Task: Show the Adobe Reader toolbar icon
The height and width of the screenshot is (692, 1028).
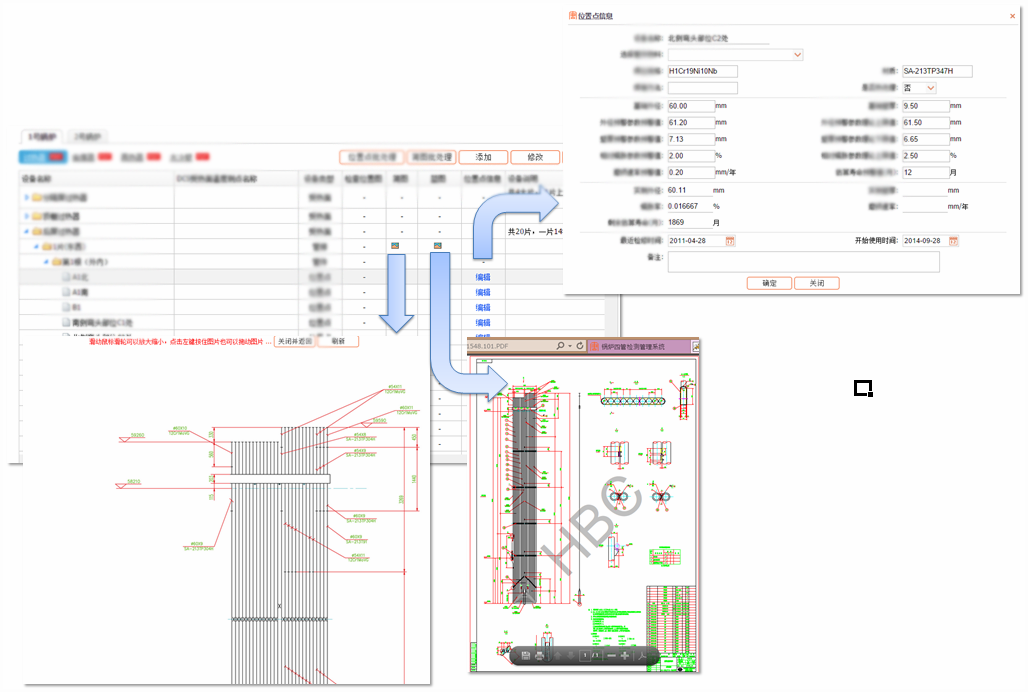Action: tap(642, 655)
